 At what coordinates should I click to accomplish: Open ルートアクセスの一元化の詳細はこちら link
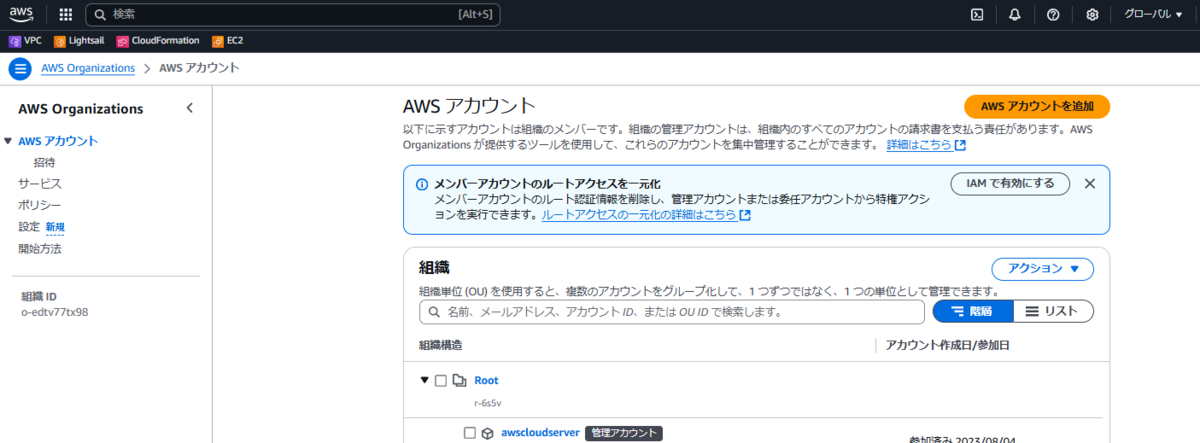(646, 215)
